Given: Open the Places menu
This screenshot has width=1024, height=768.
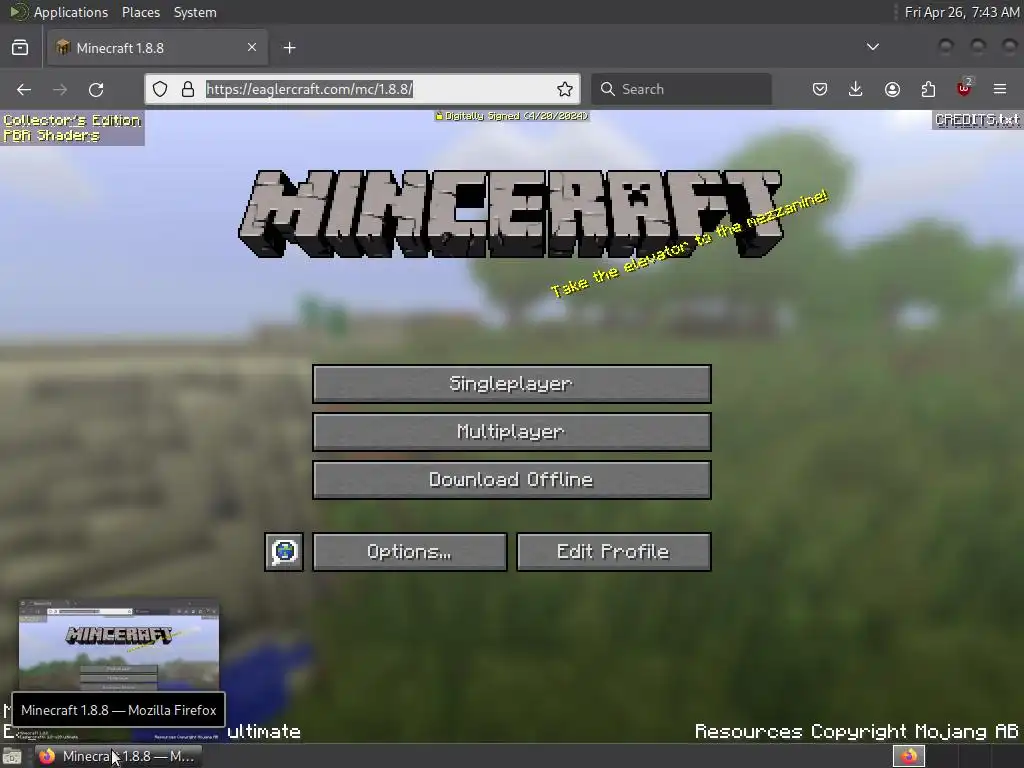Looking at the screenshot, I should tap(141, 12).
